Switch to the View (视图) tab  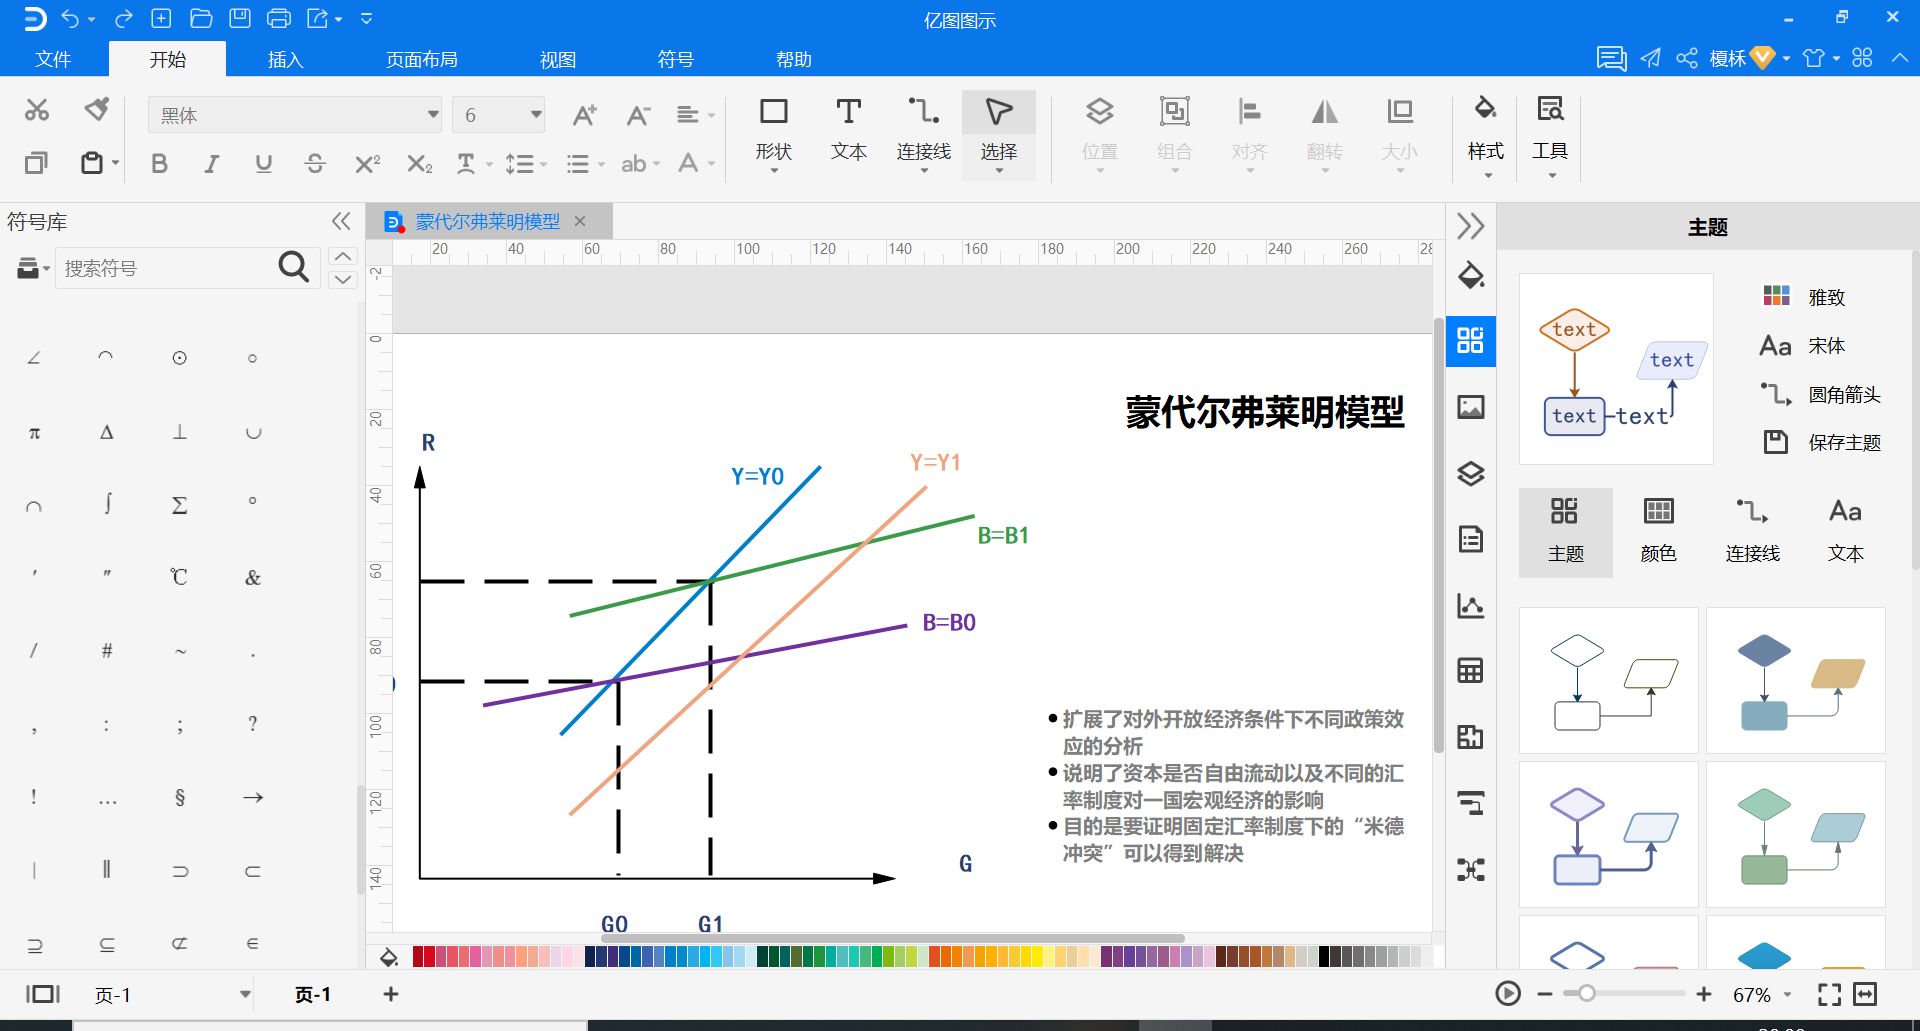[558, 59]
